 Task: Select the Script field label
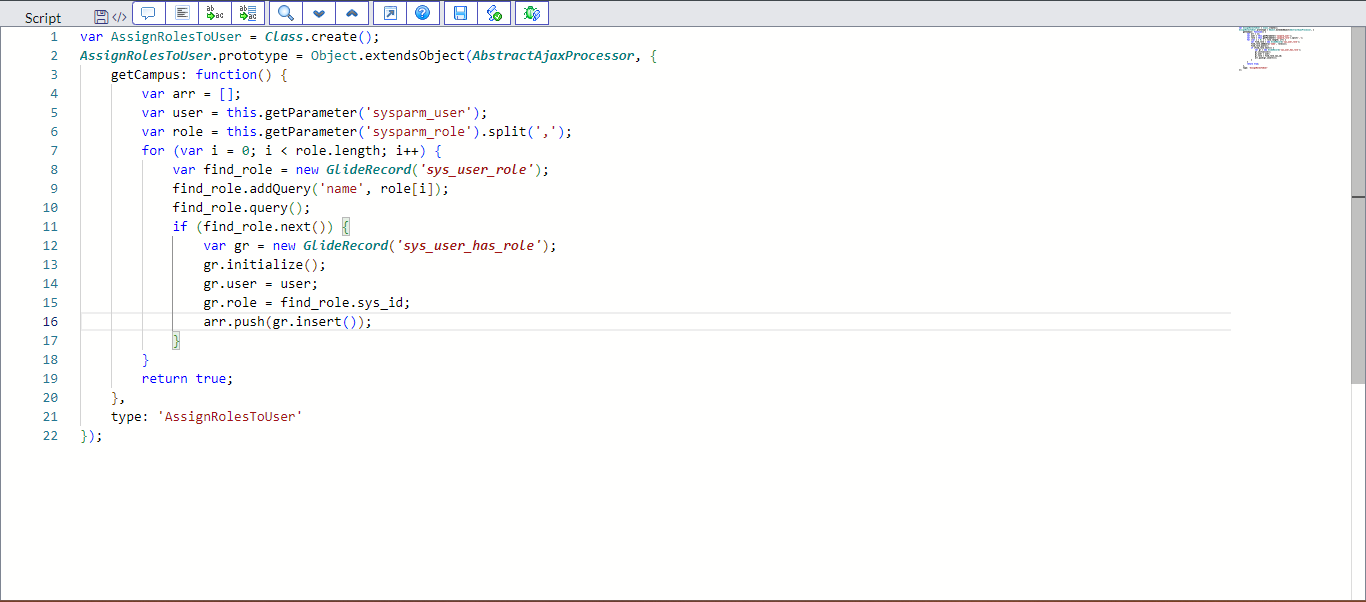click(x=42, y=17)
